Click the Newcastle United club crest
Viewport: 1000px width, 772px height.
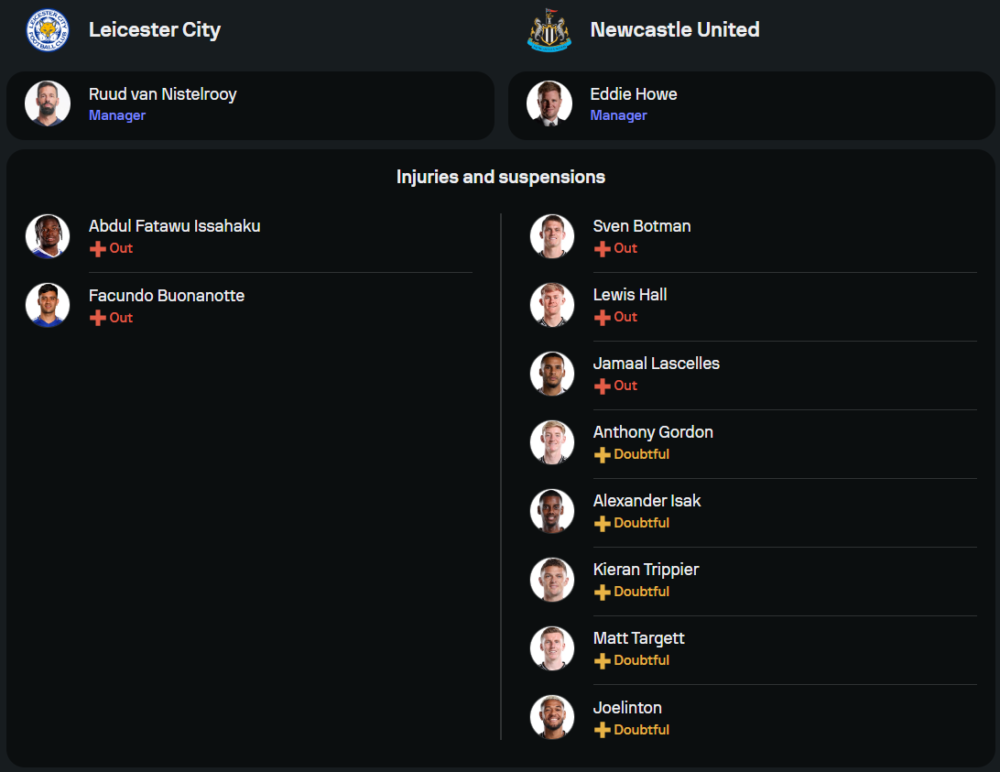[550, 30]
